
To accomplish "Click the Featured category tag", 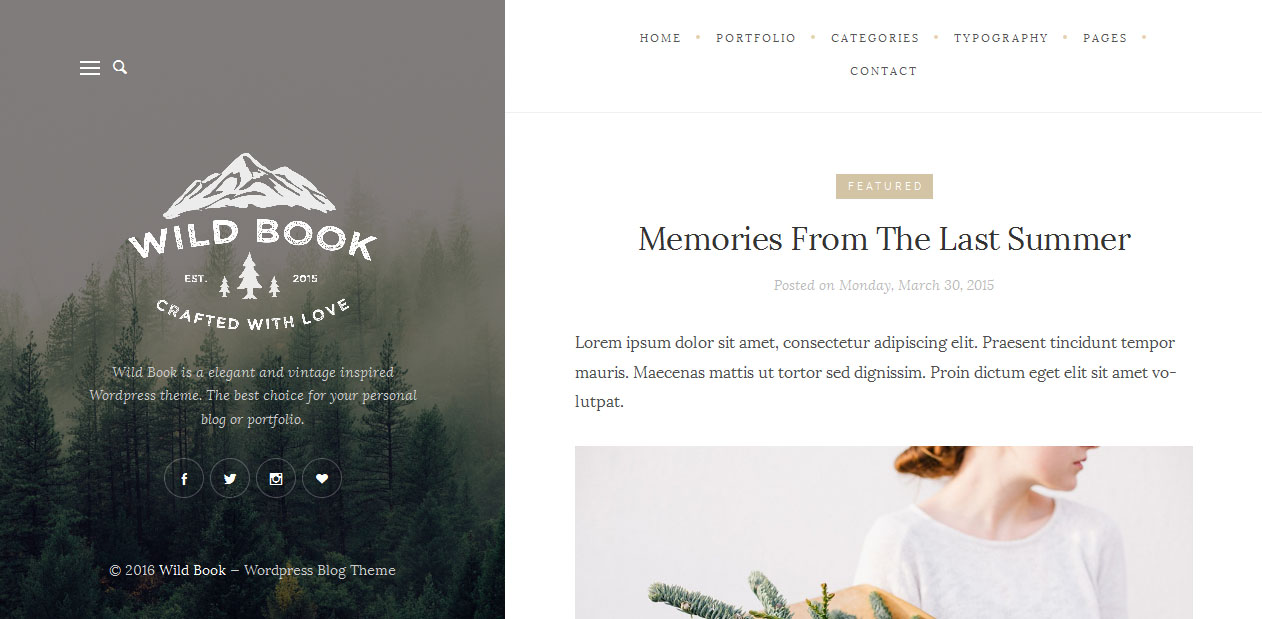I will (884, 186).
